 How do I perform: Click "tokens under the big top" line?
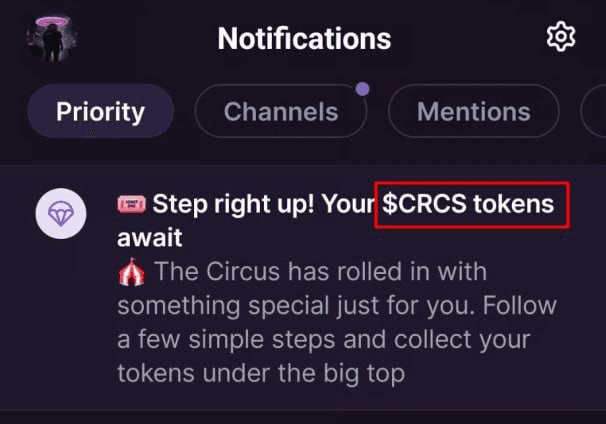259,372
